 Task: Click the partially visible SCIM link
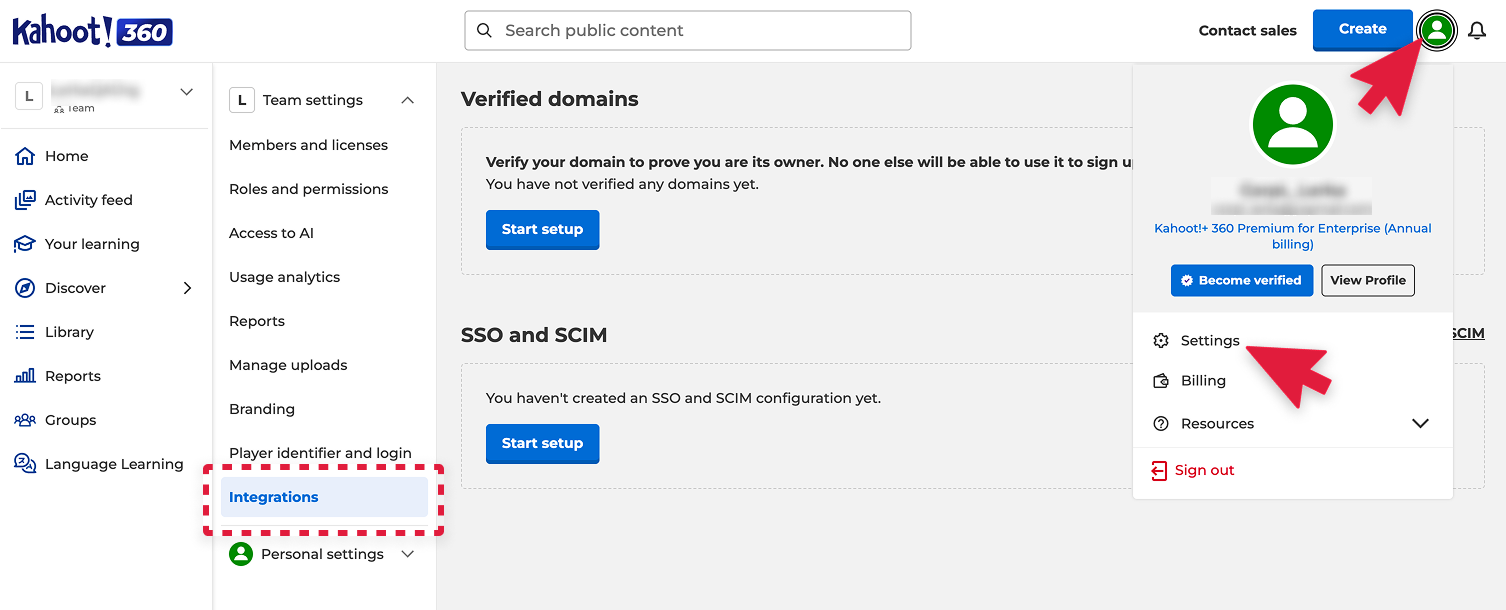point(1468,333)
